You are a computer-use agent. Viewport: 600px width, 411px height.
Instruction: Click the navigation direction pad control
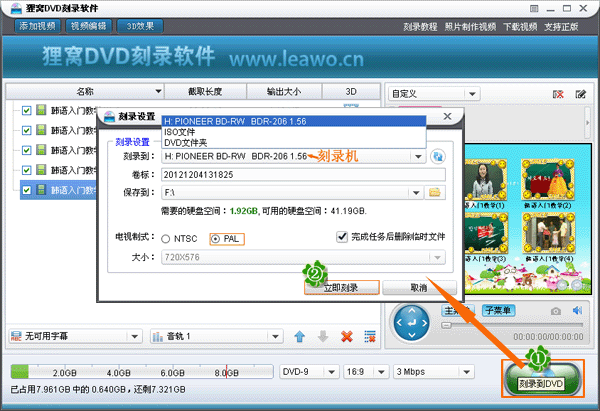pos(412,323)
